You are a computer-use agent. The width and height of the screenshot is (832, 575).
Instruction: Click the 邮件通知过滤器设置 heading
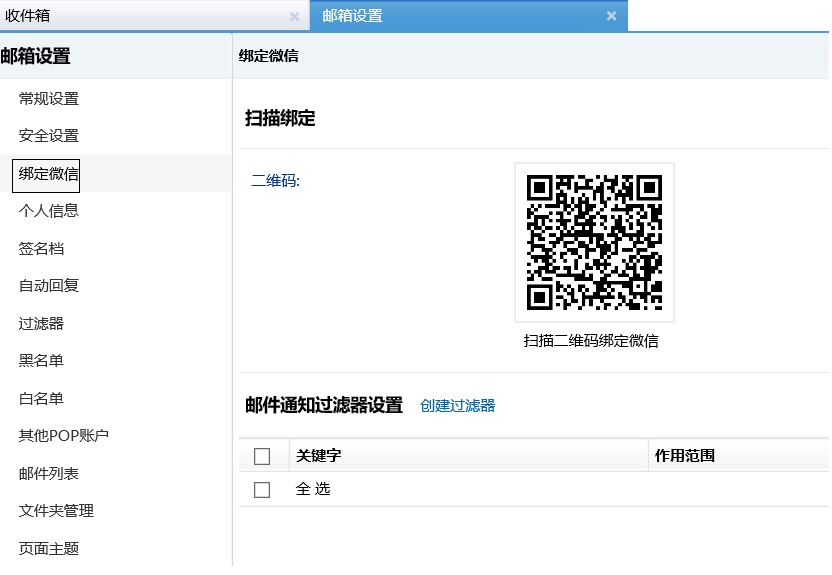324,405
